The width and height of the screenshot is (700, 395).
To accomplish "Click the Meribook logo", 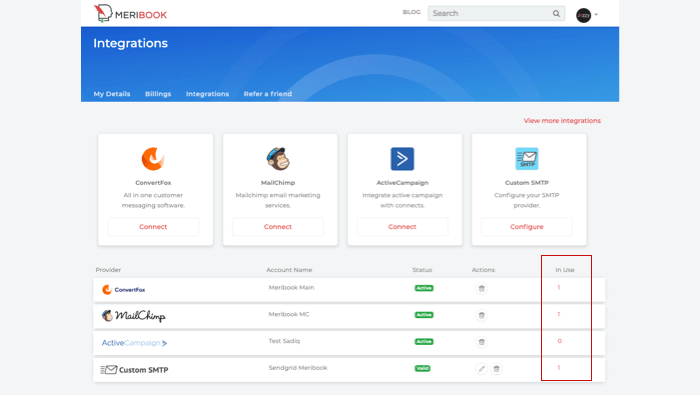I will tap(130, 13).
